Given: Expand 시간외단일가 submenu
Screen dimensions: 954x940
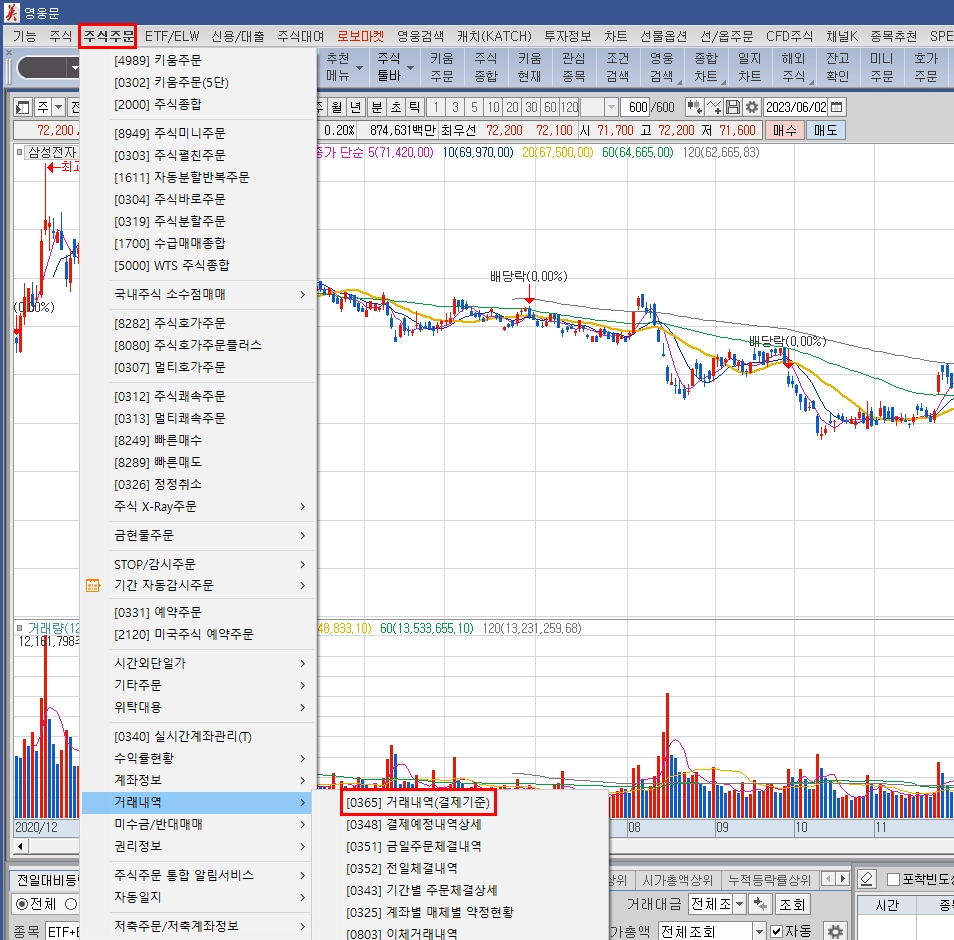Looking at the screenshot, I should coord(198,663).
